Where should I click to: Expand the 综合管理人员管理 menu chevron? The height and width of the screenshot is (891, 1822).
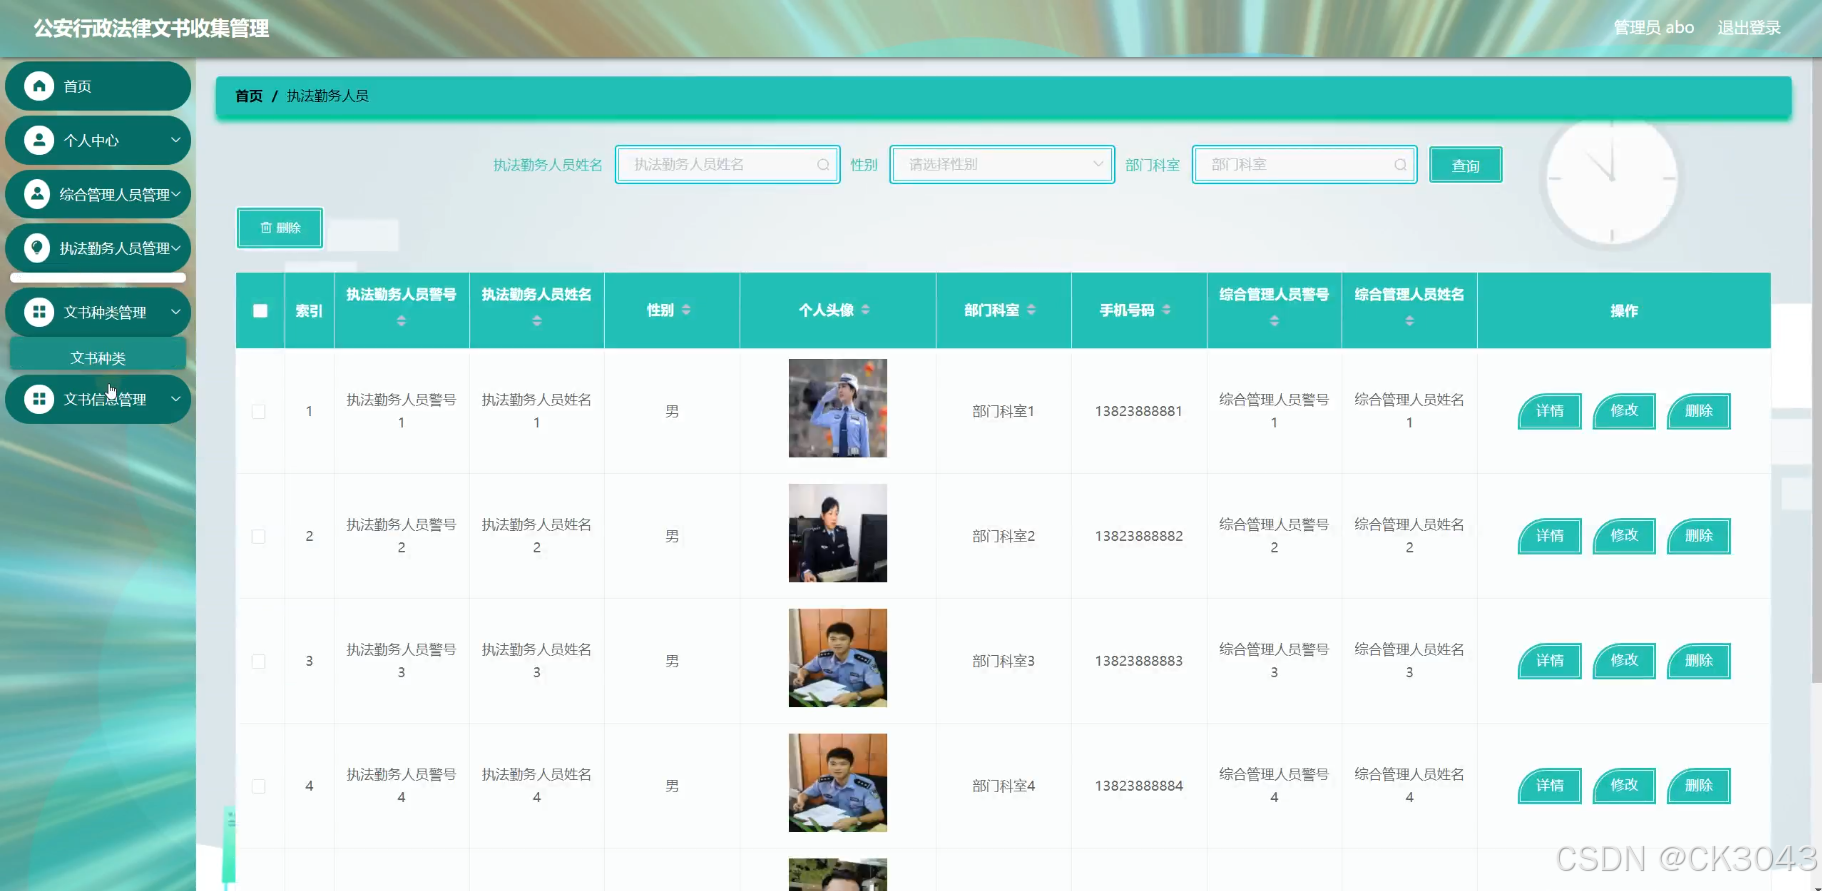pyautogui.click(x=176, y=194)
